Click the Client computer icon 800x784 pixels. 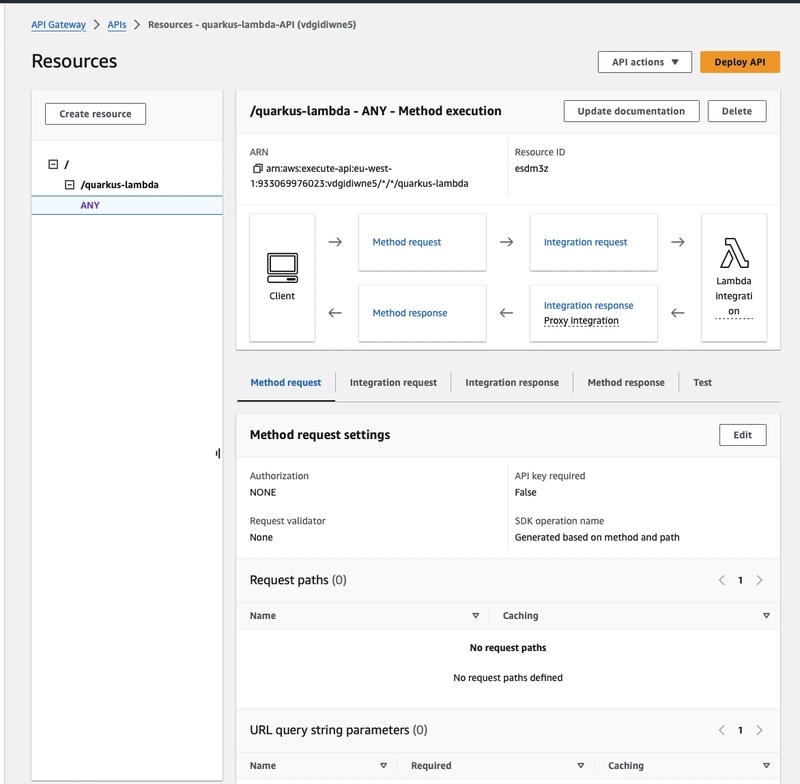coord(282,268)
